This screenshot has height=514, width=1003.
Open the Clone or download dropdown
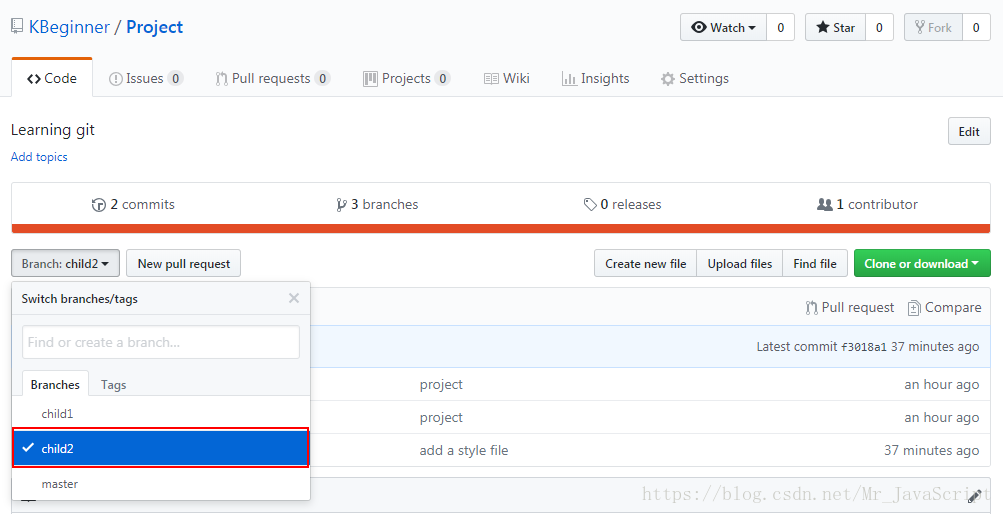[x=922, y=263]
